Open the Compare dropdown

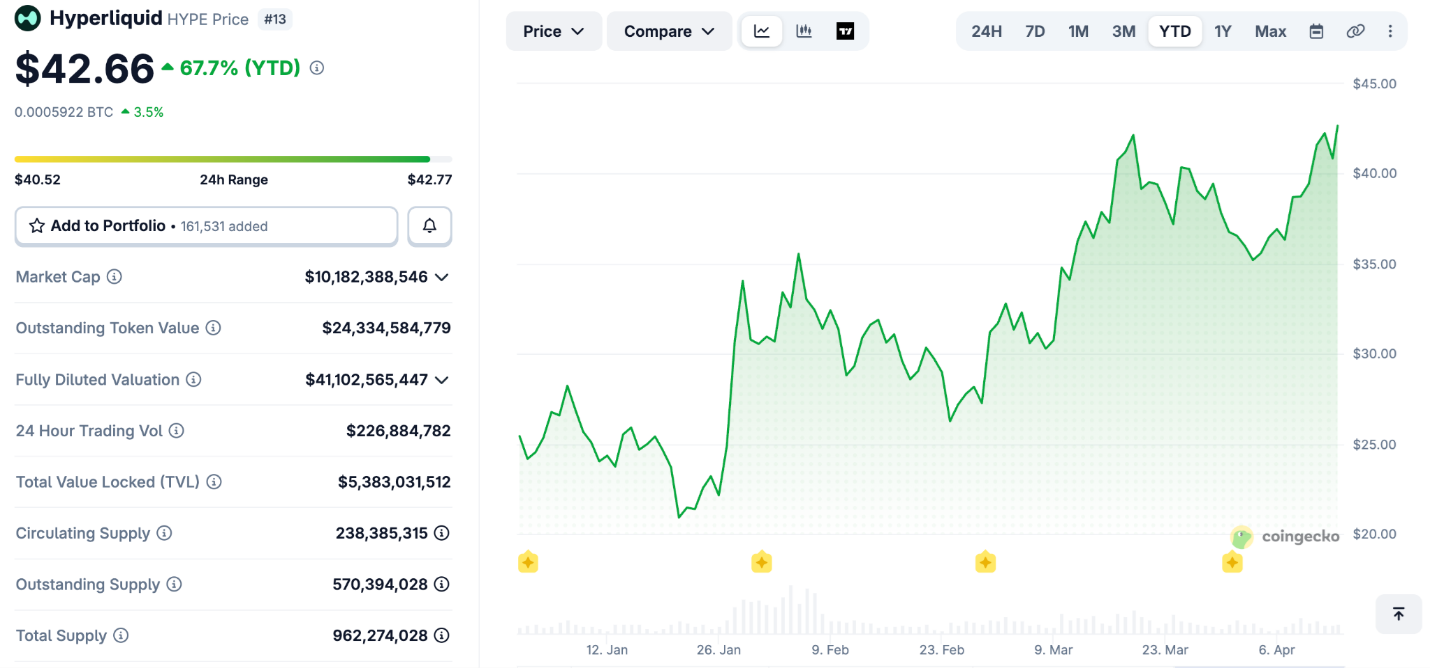(x=669, y=31)
